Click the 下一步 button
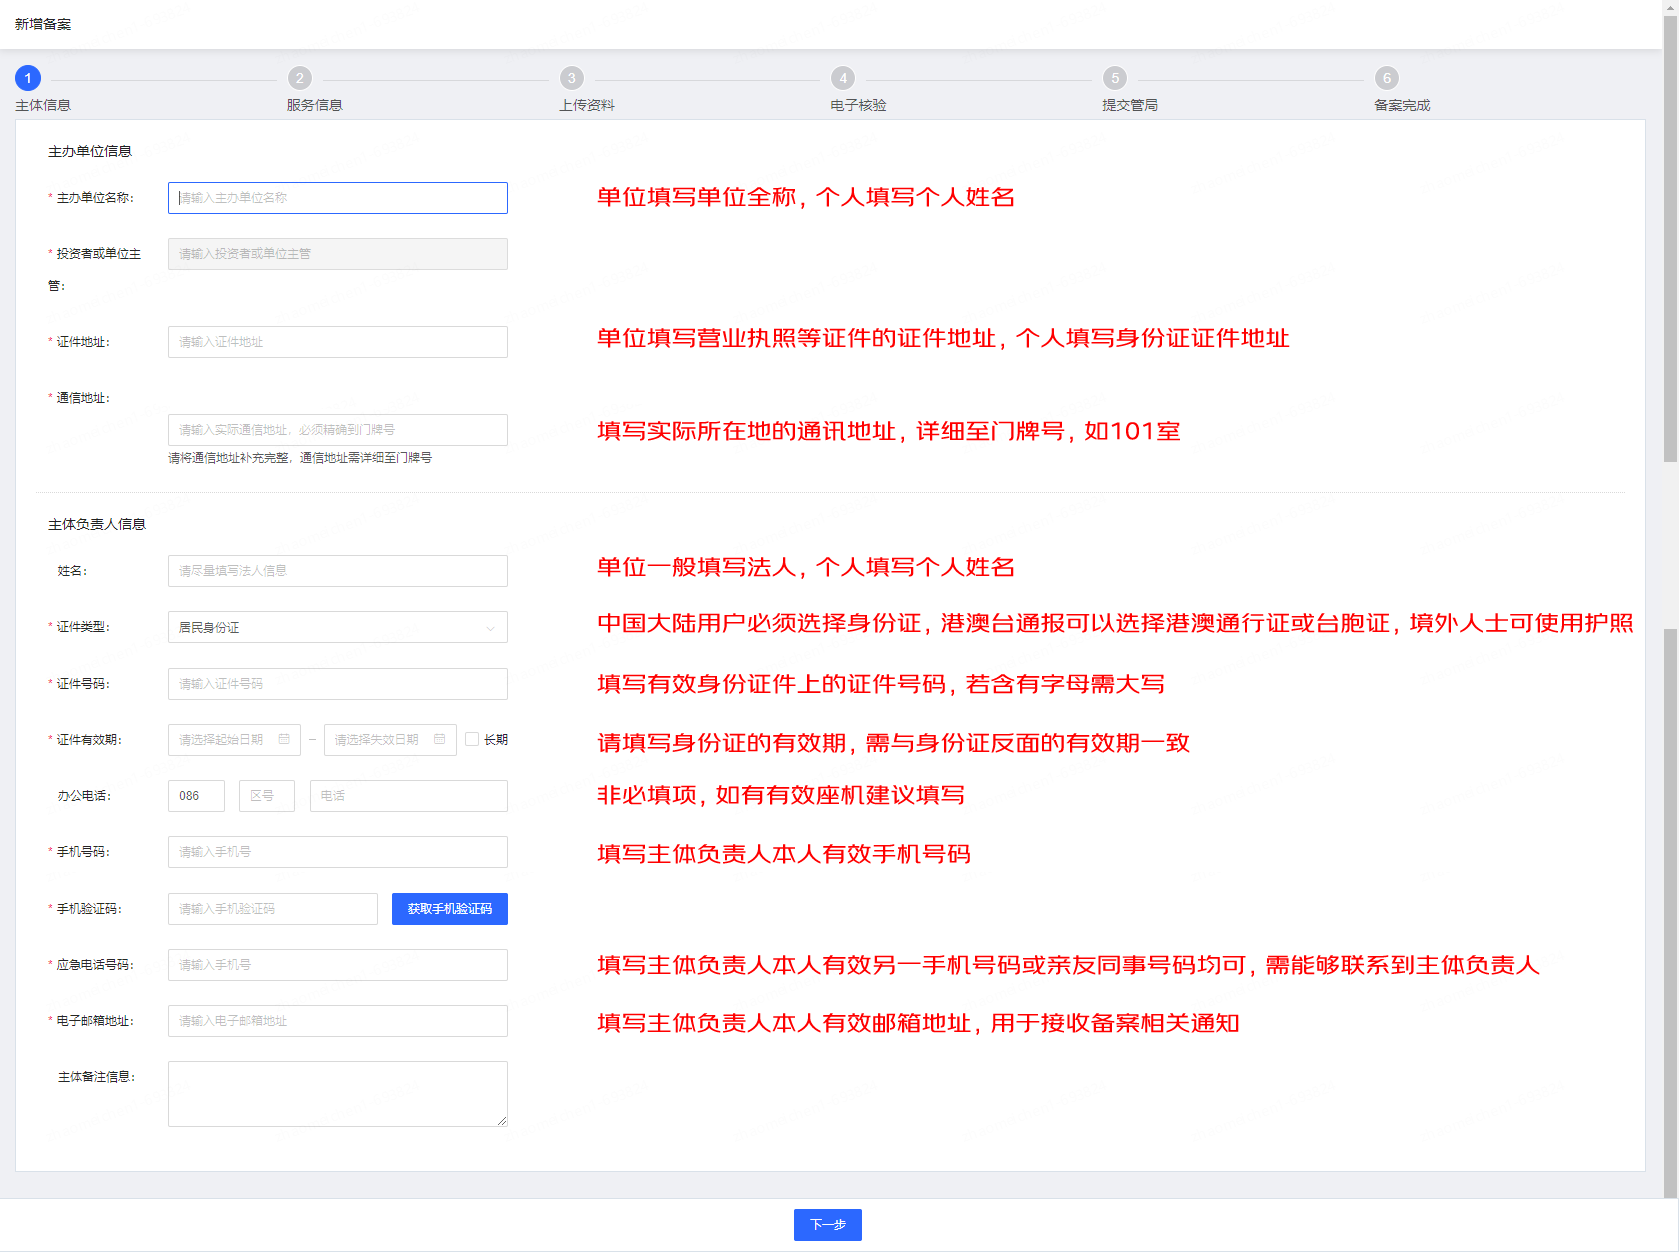 [x=828, y=1225]
